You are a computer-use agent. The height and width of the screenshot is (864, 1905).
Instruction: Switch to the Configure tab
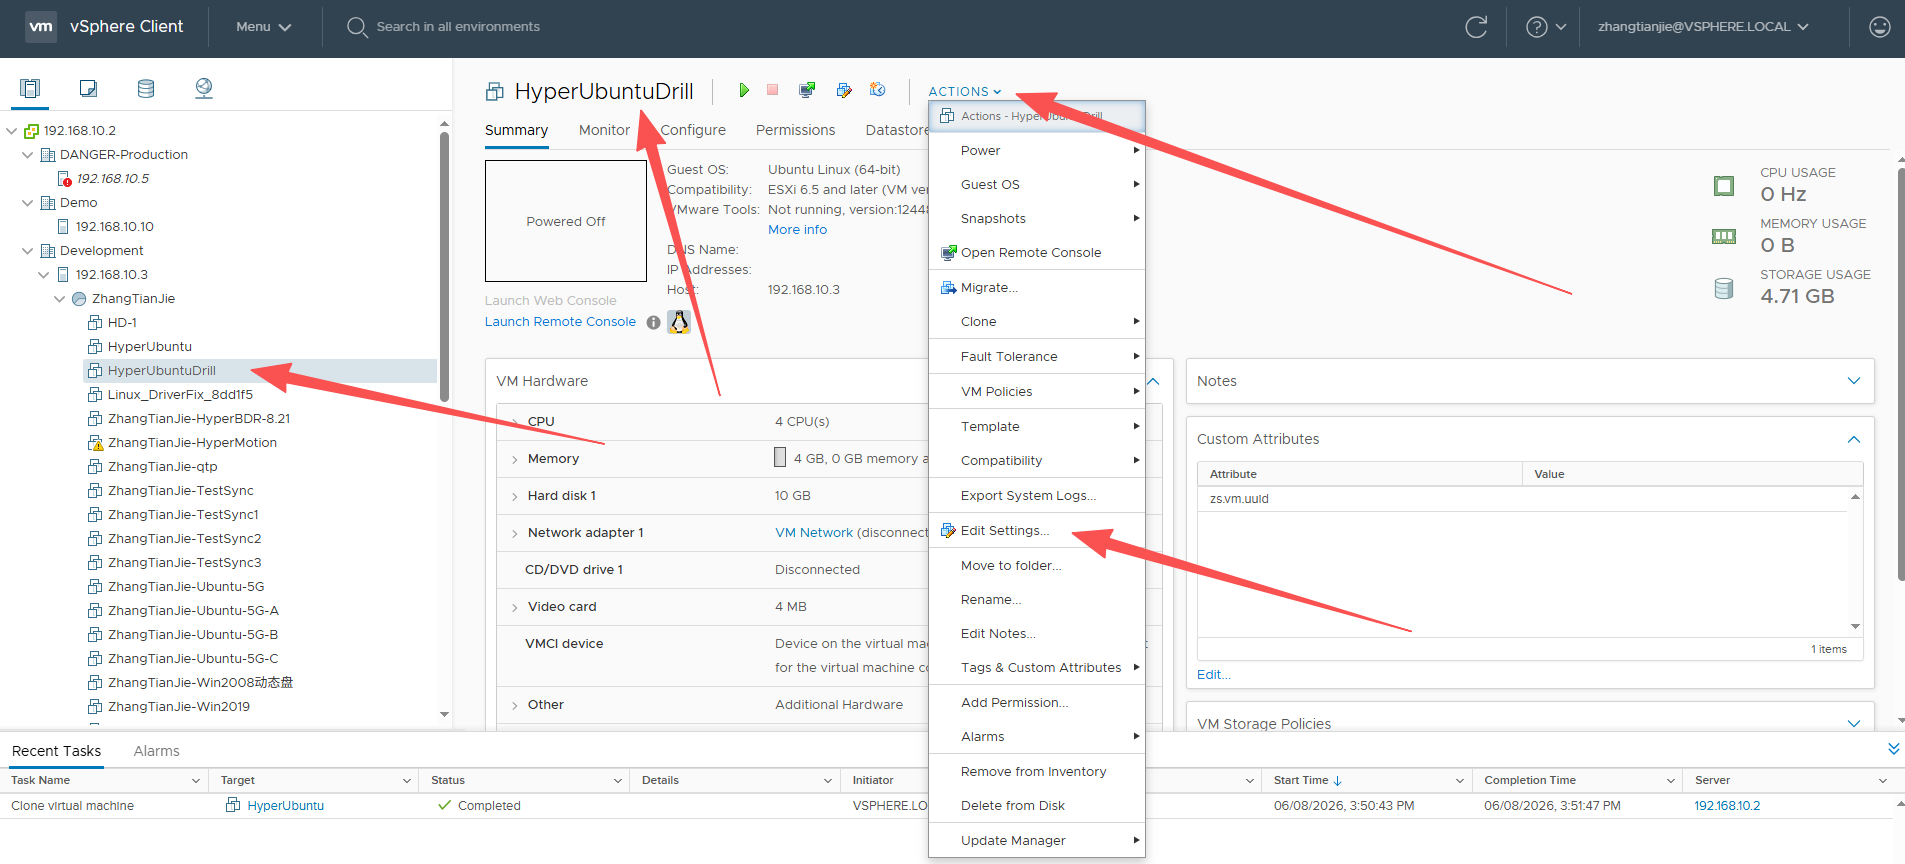(693, 130)
